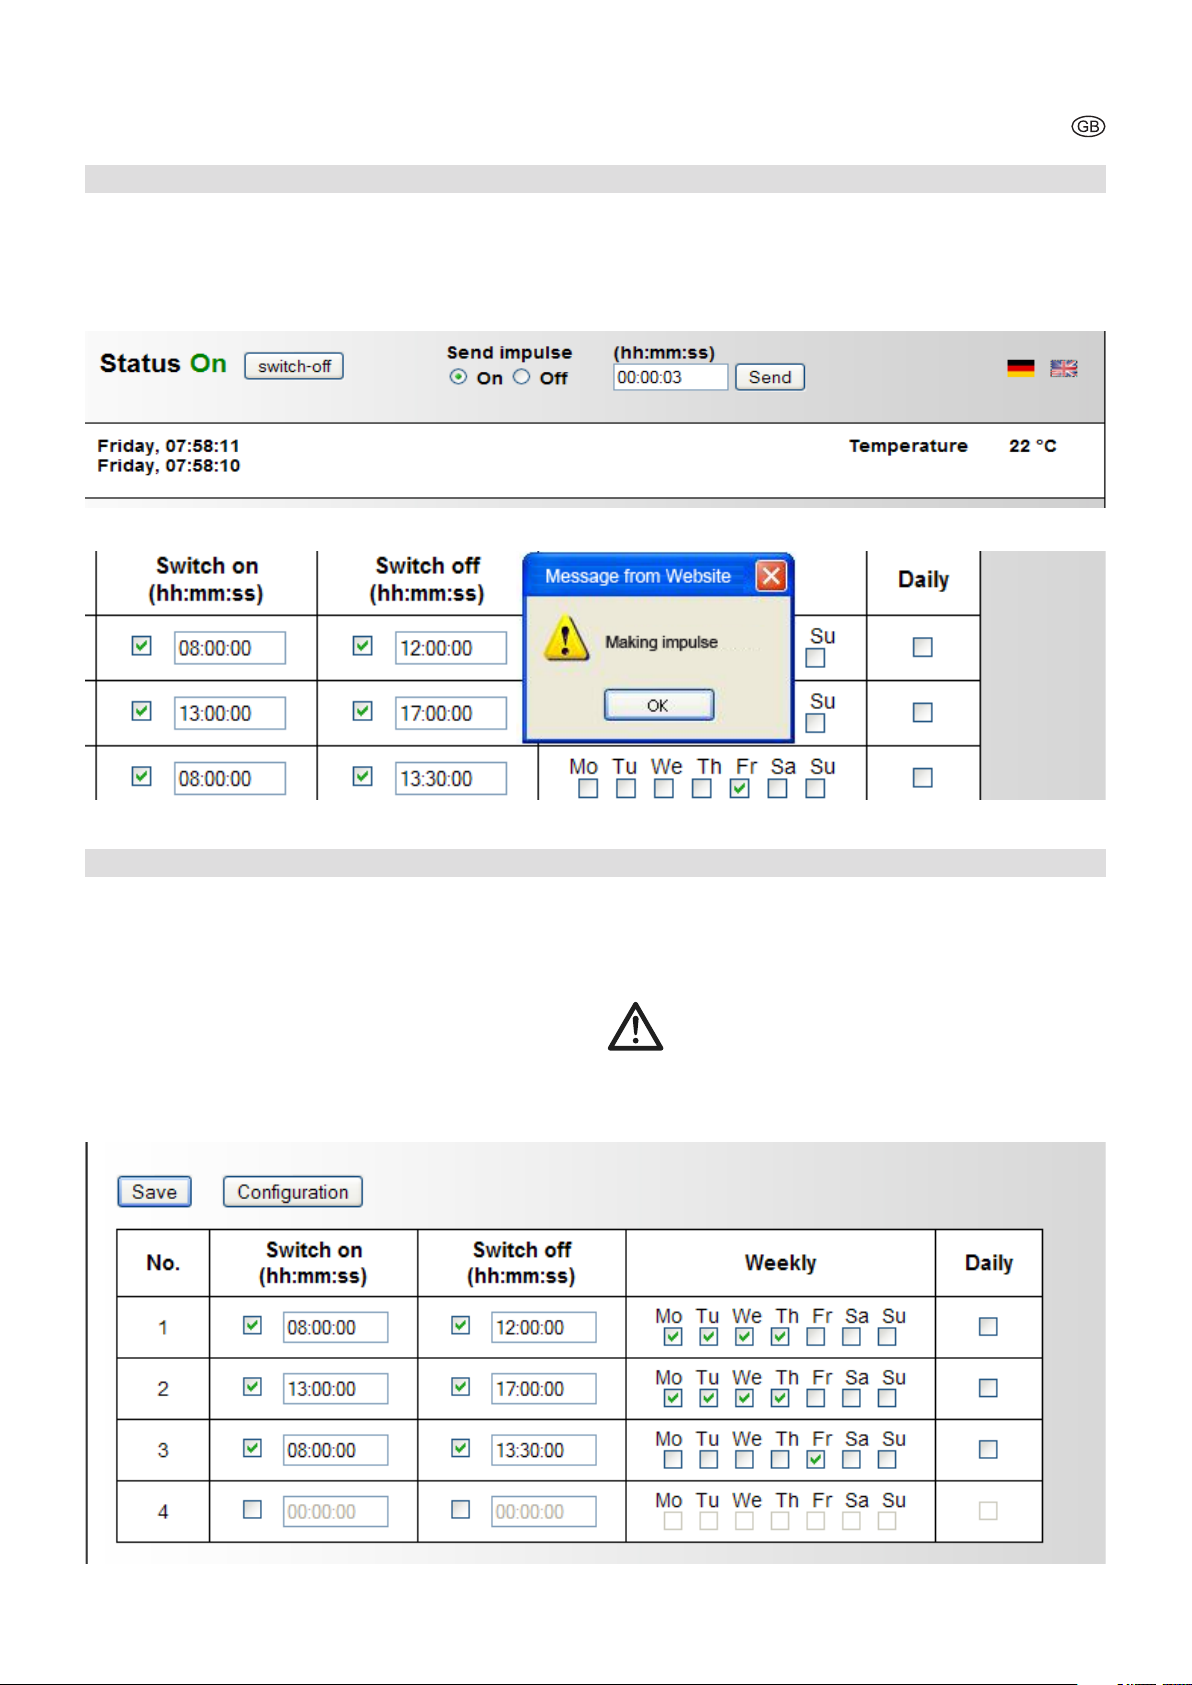This screenshot has width=1192, height=1685.
Task: Click row 1 Switch on time 08:00:00
Action: pyautogui.click(x=335, y=1327)
